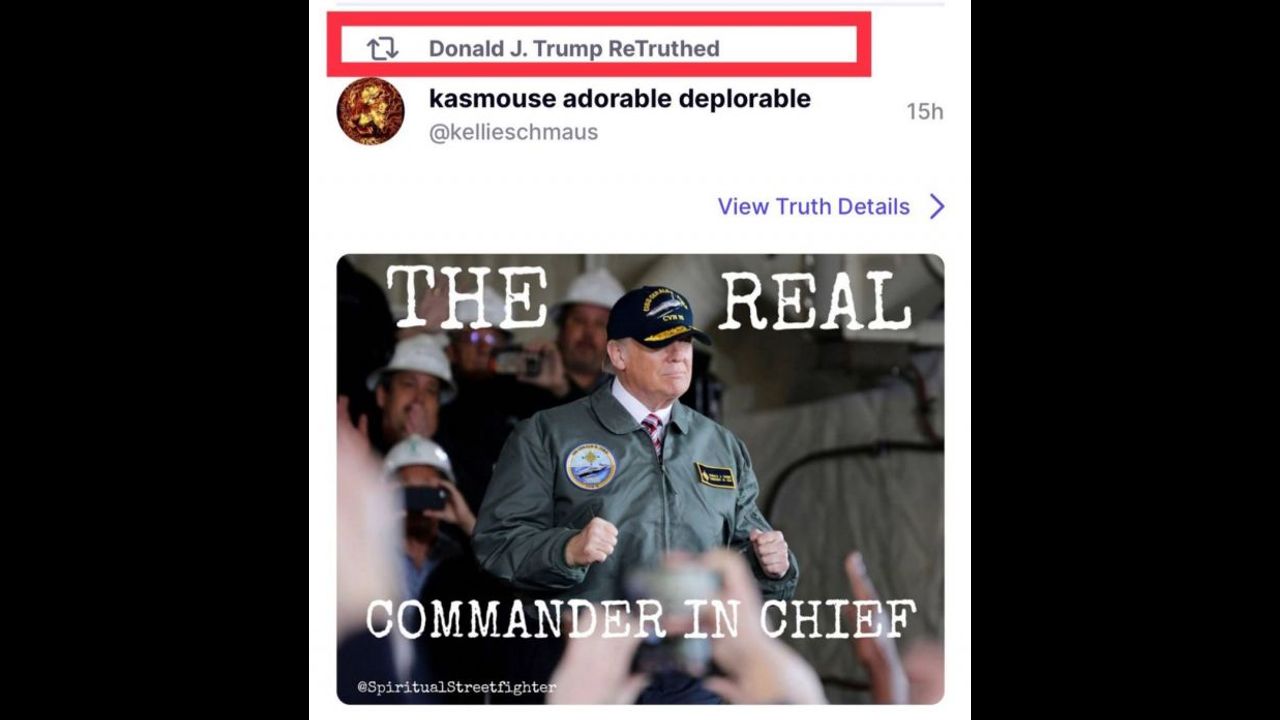1280x720 pixels.
Task: Select the @kellieschmaus handle
Action: pyautogui.click(x=513, y=132)
